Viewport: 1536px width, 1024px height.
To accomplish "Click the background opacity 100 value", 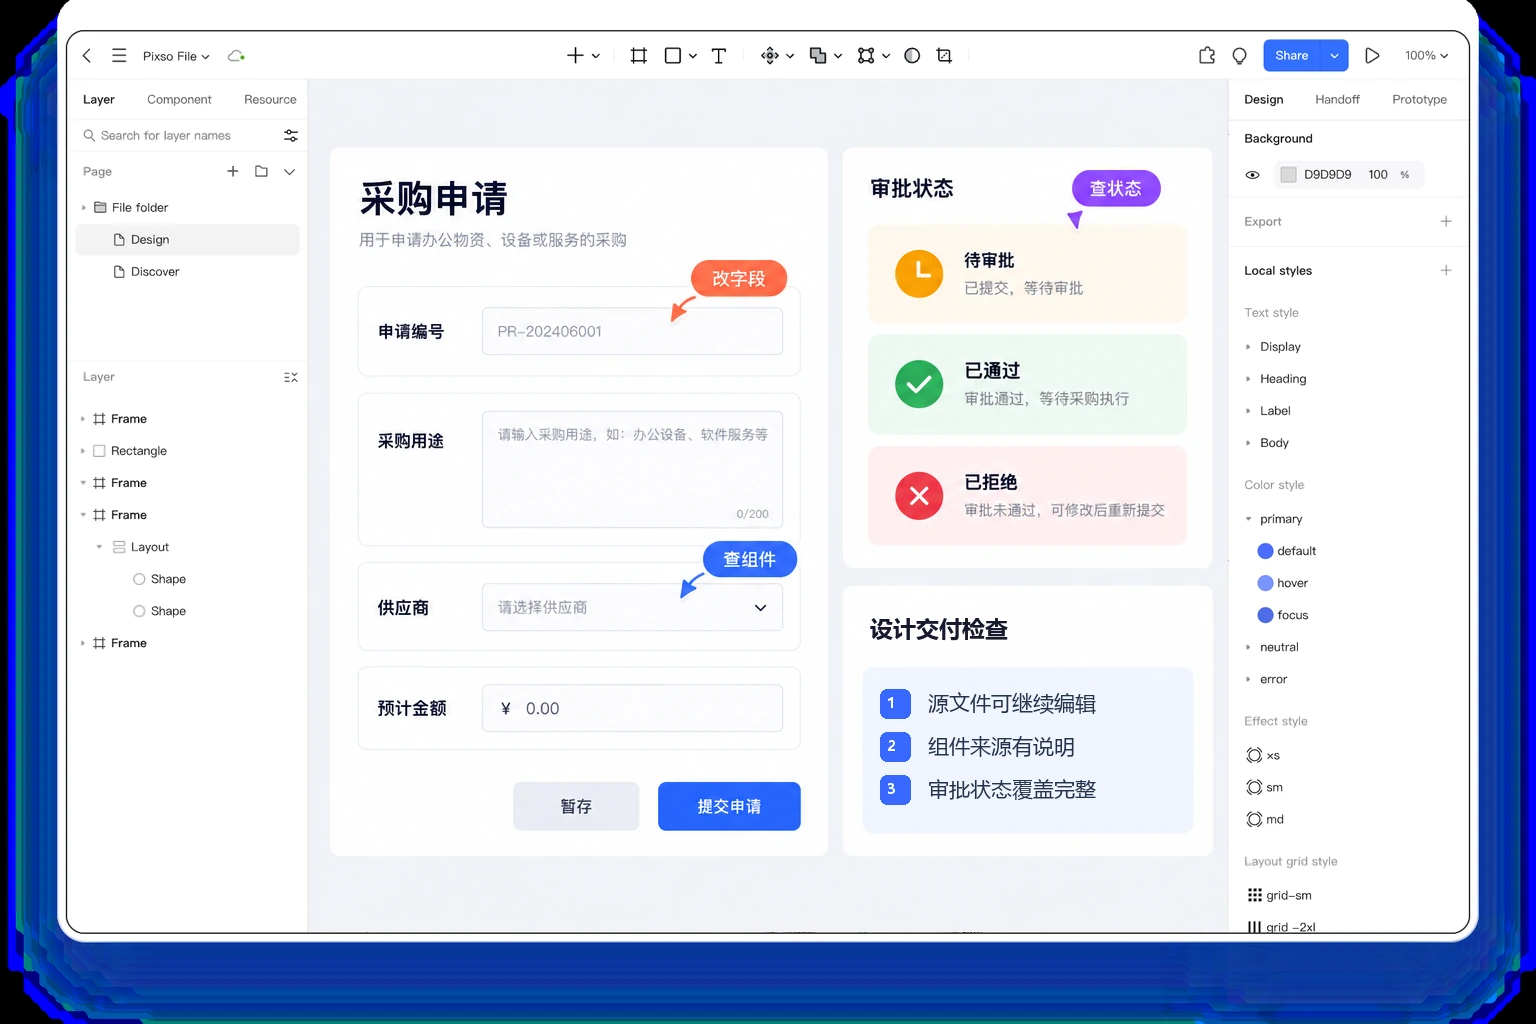I will coord(1378,175).
